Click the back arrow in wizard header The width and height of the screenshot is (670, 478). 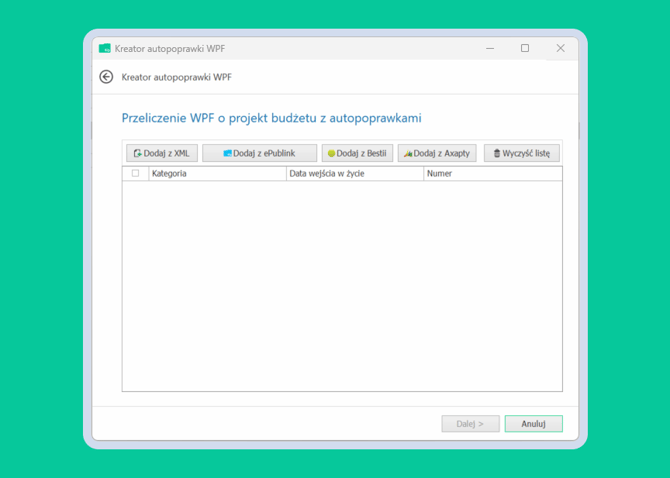(106, 77)
